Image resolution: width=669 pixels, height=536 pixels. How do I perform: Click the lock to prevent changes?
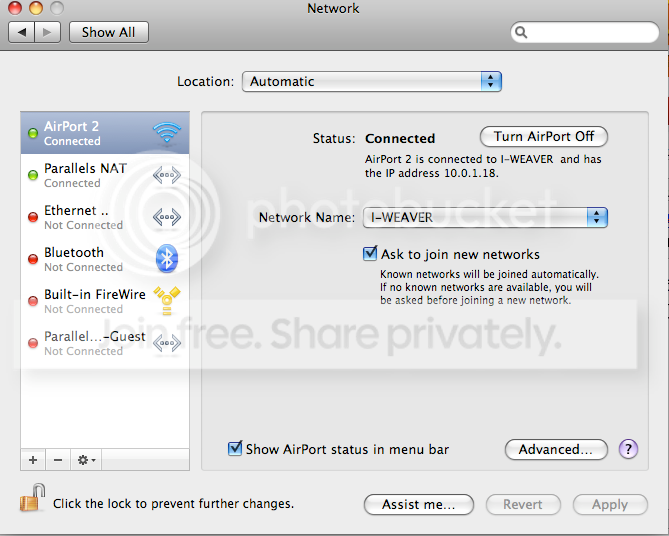[33, 498]
